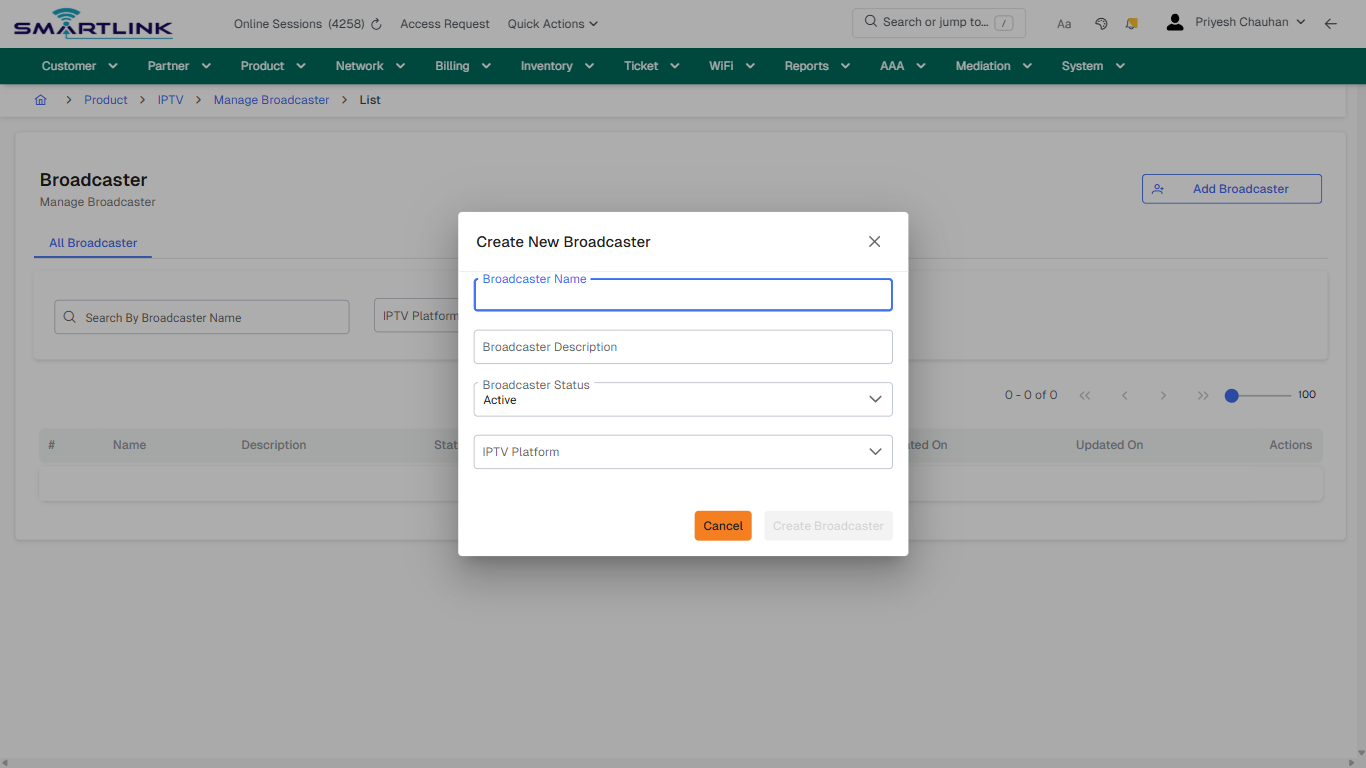Open the Quick Actions dropdown
The width and height of the screenshot is (1366, 768).
pyautogui.click(x=552, y=23)
